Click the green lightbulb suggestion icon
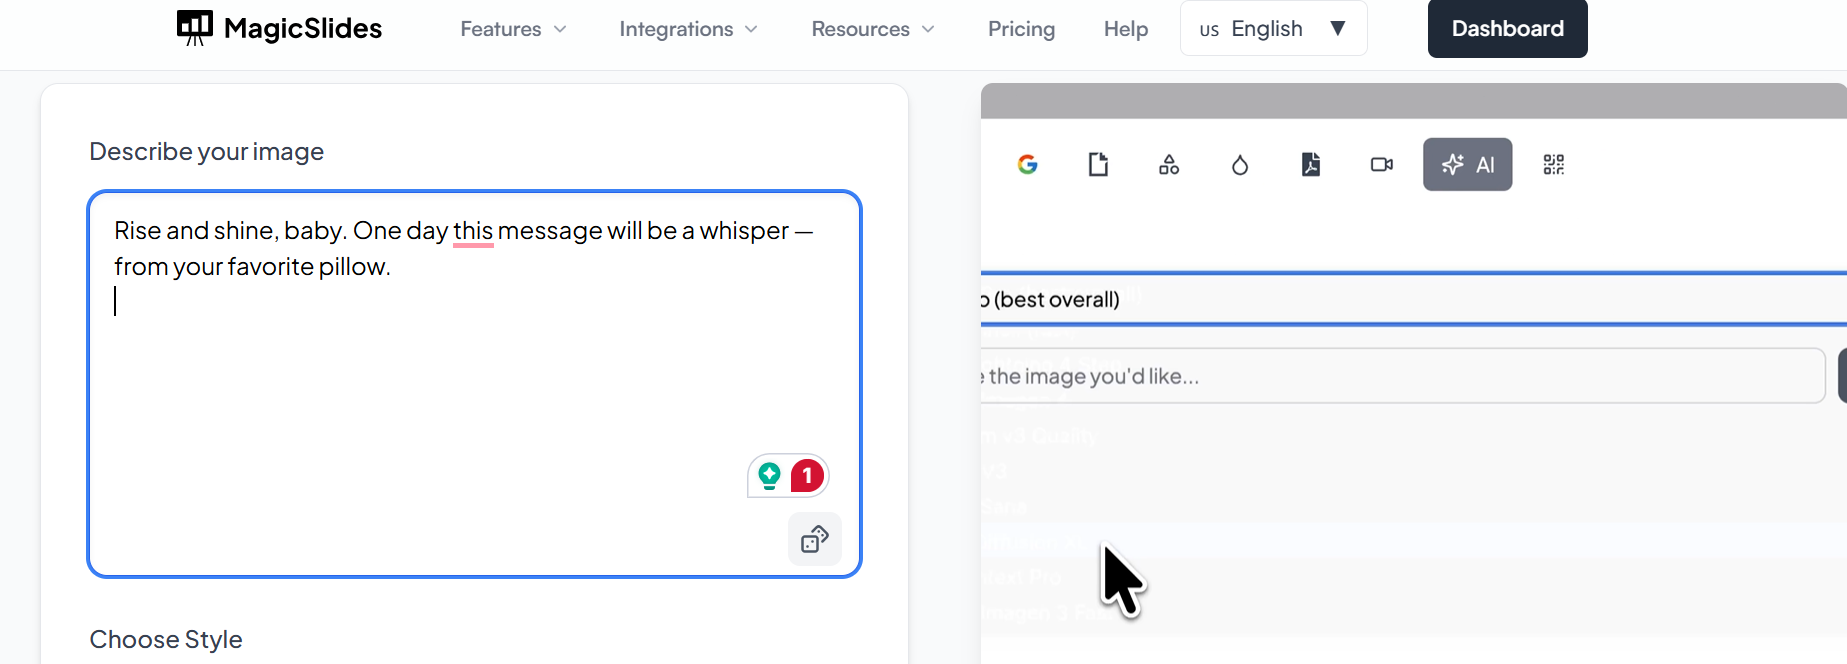The height and width of the screenshot is (664, 1847). (769, 476)
